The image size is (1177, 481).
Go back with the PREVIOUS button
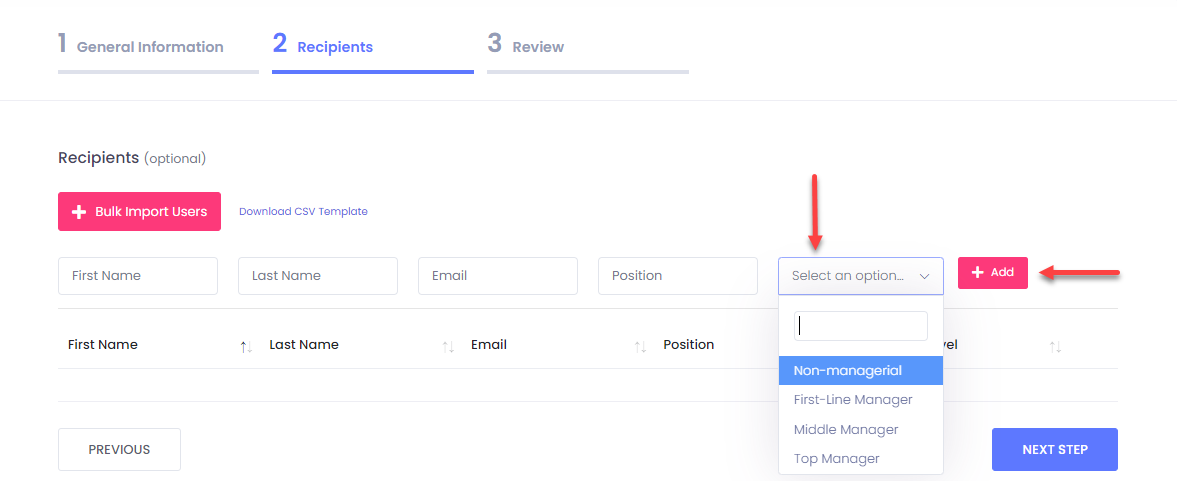pyautogui.click(x=119, y=449)
